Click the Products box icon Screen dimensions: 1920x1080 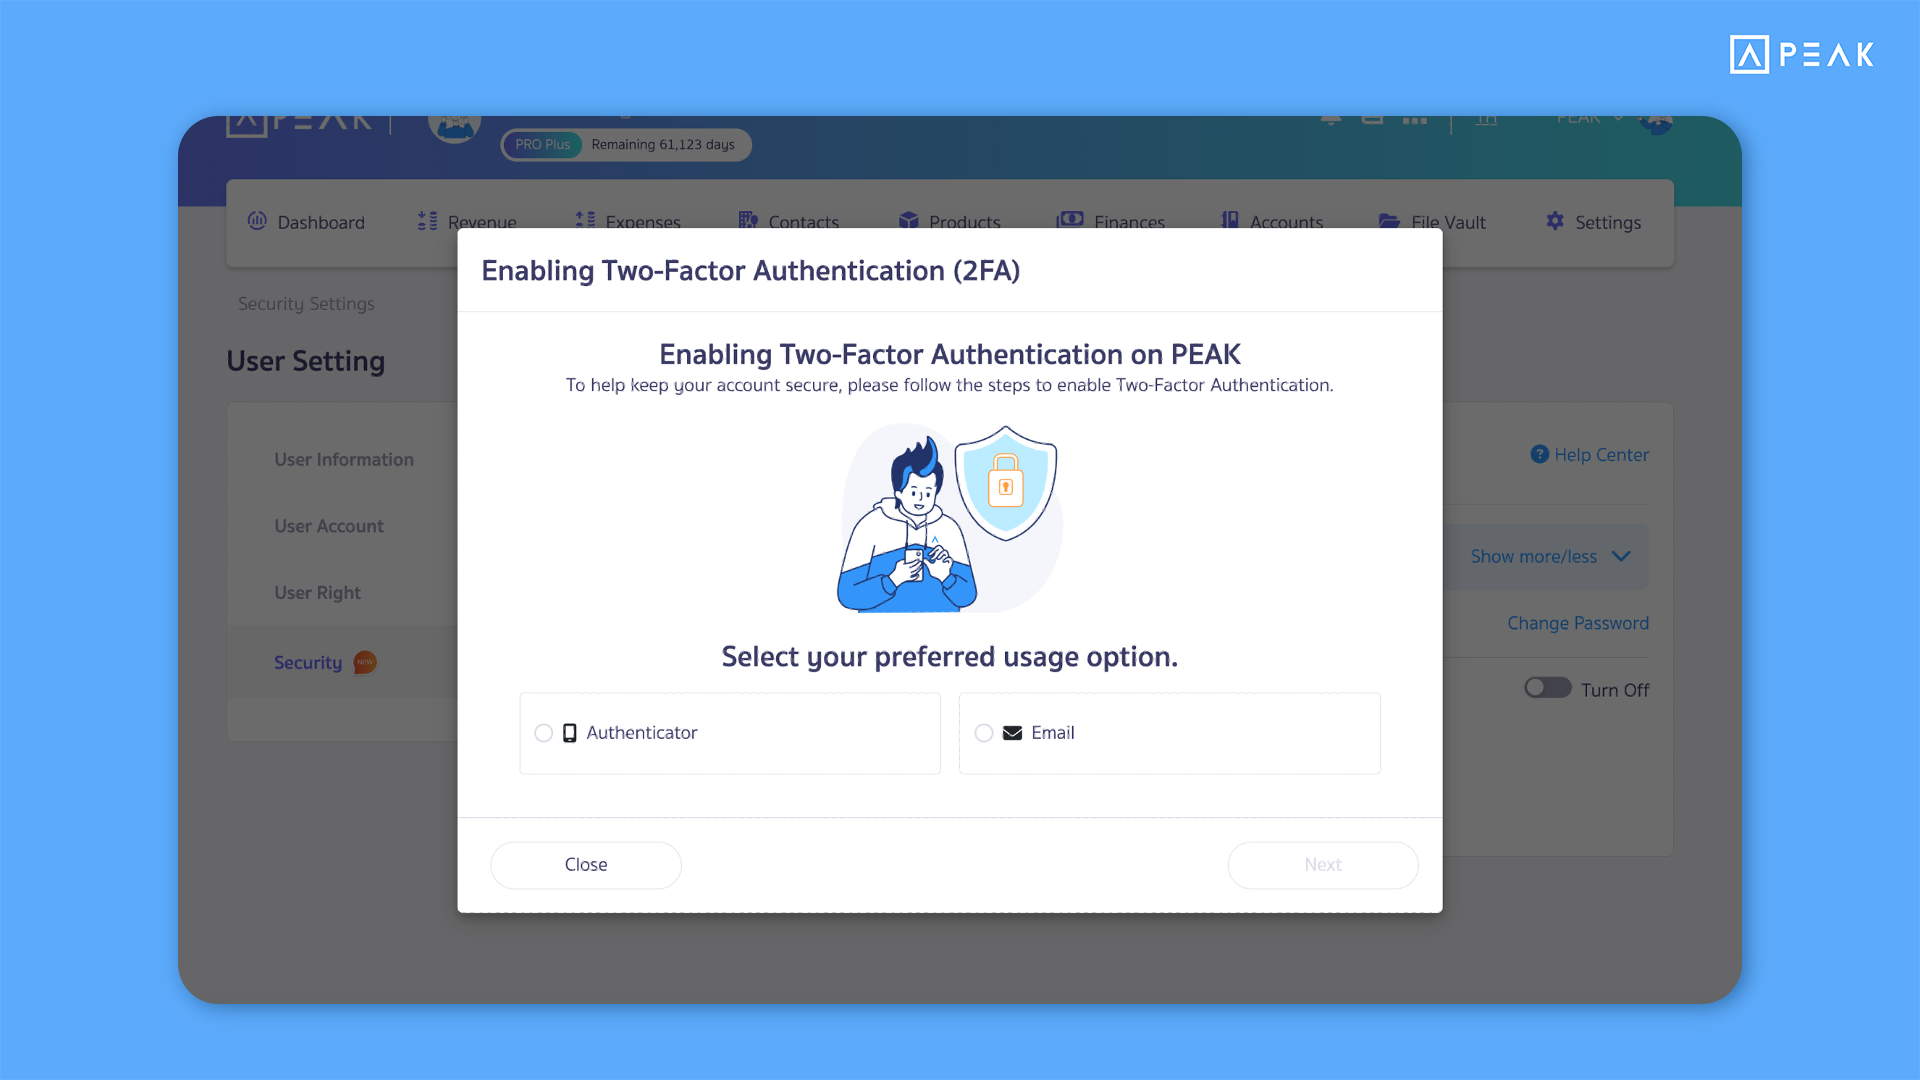point(908,221)
